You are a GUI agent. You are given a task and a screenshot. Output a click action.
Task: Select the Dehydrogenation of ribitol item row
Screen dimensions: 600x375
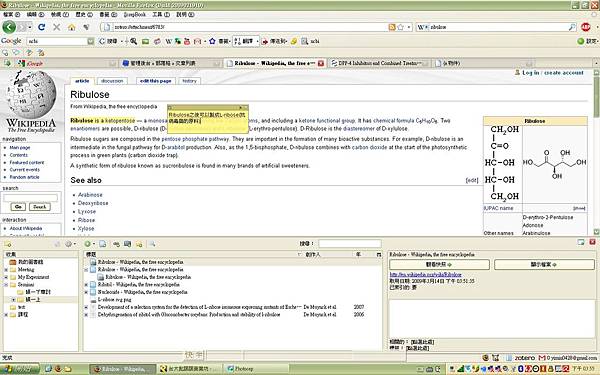click(233, 315)
